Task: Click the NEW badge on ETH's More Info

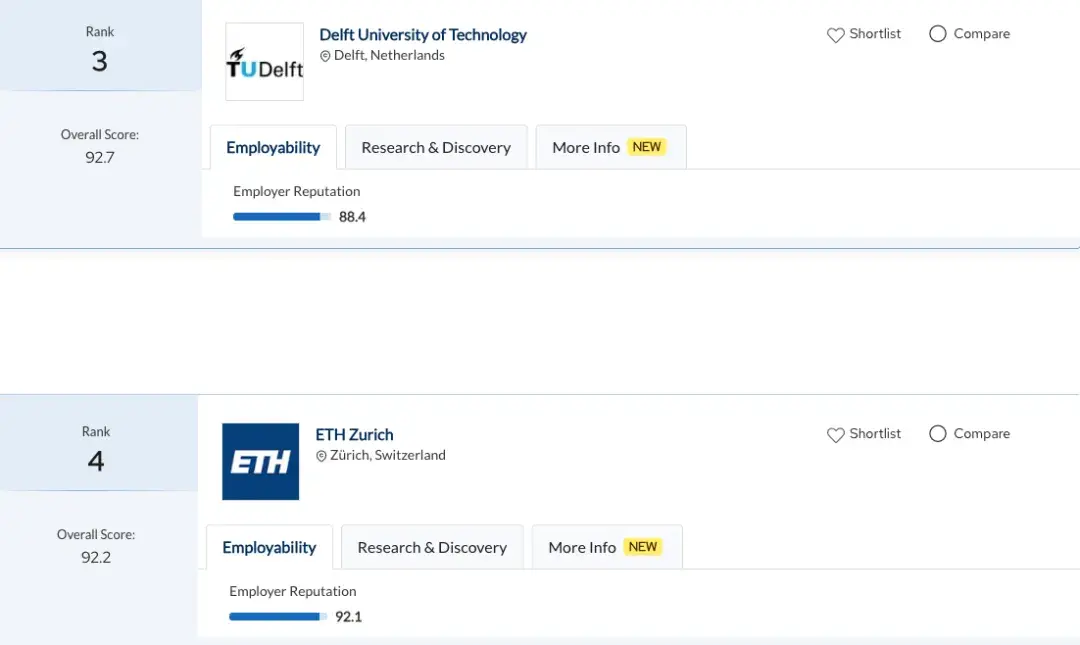Action: click(x=643, y=547)
